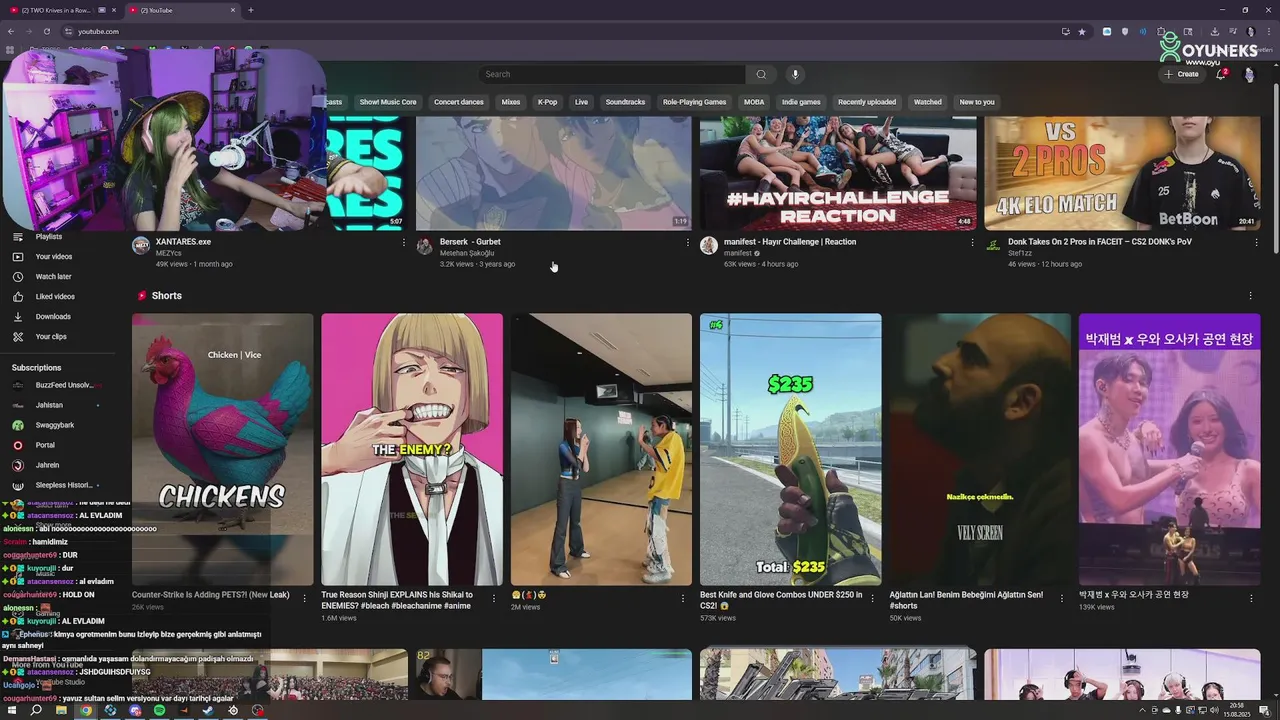Open options for Ağlattın Lan short
Image resolution: width=1280 pixels, height=720 pixels.
tap(1061, 598)
